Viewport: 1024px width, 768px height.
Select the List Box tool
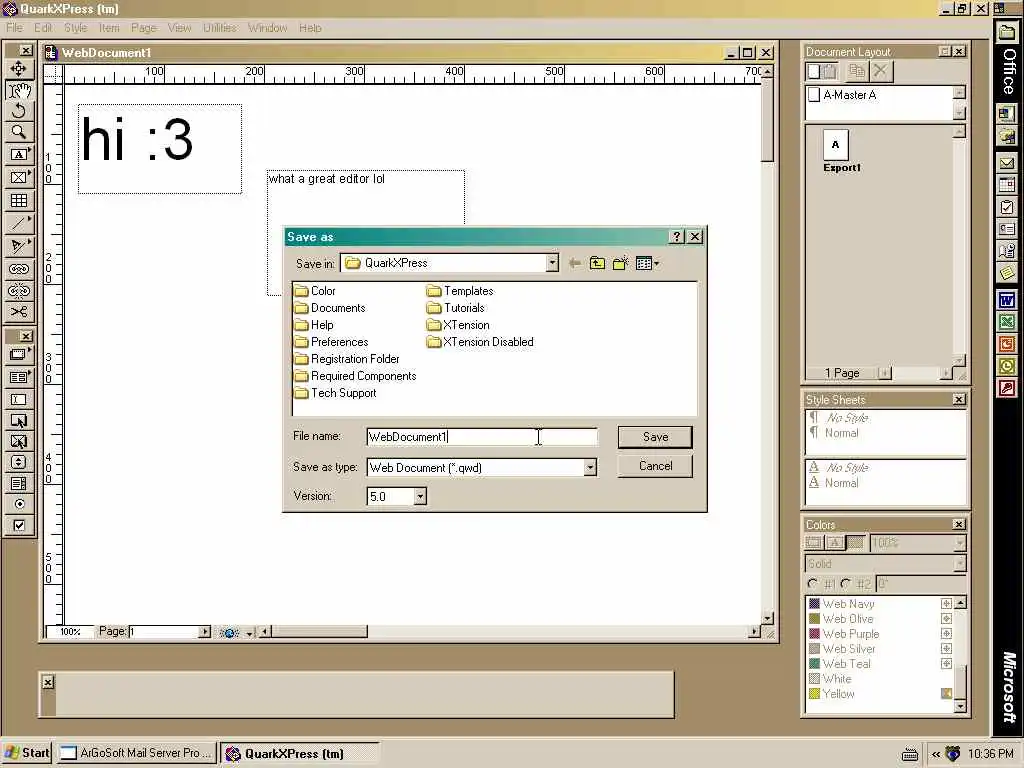click(x=18, y=483)
